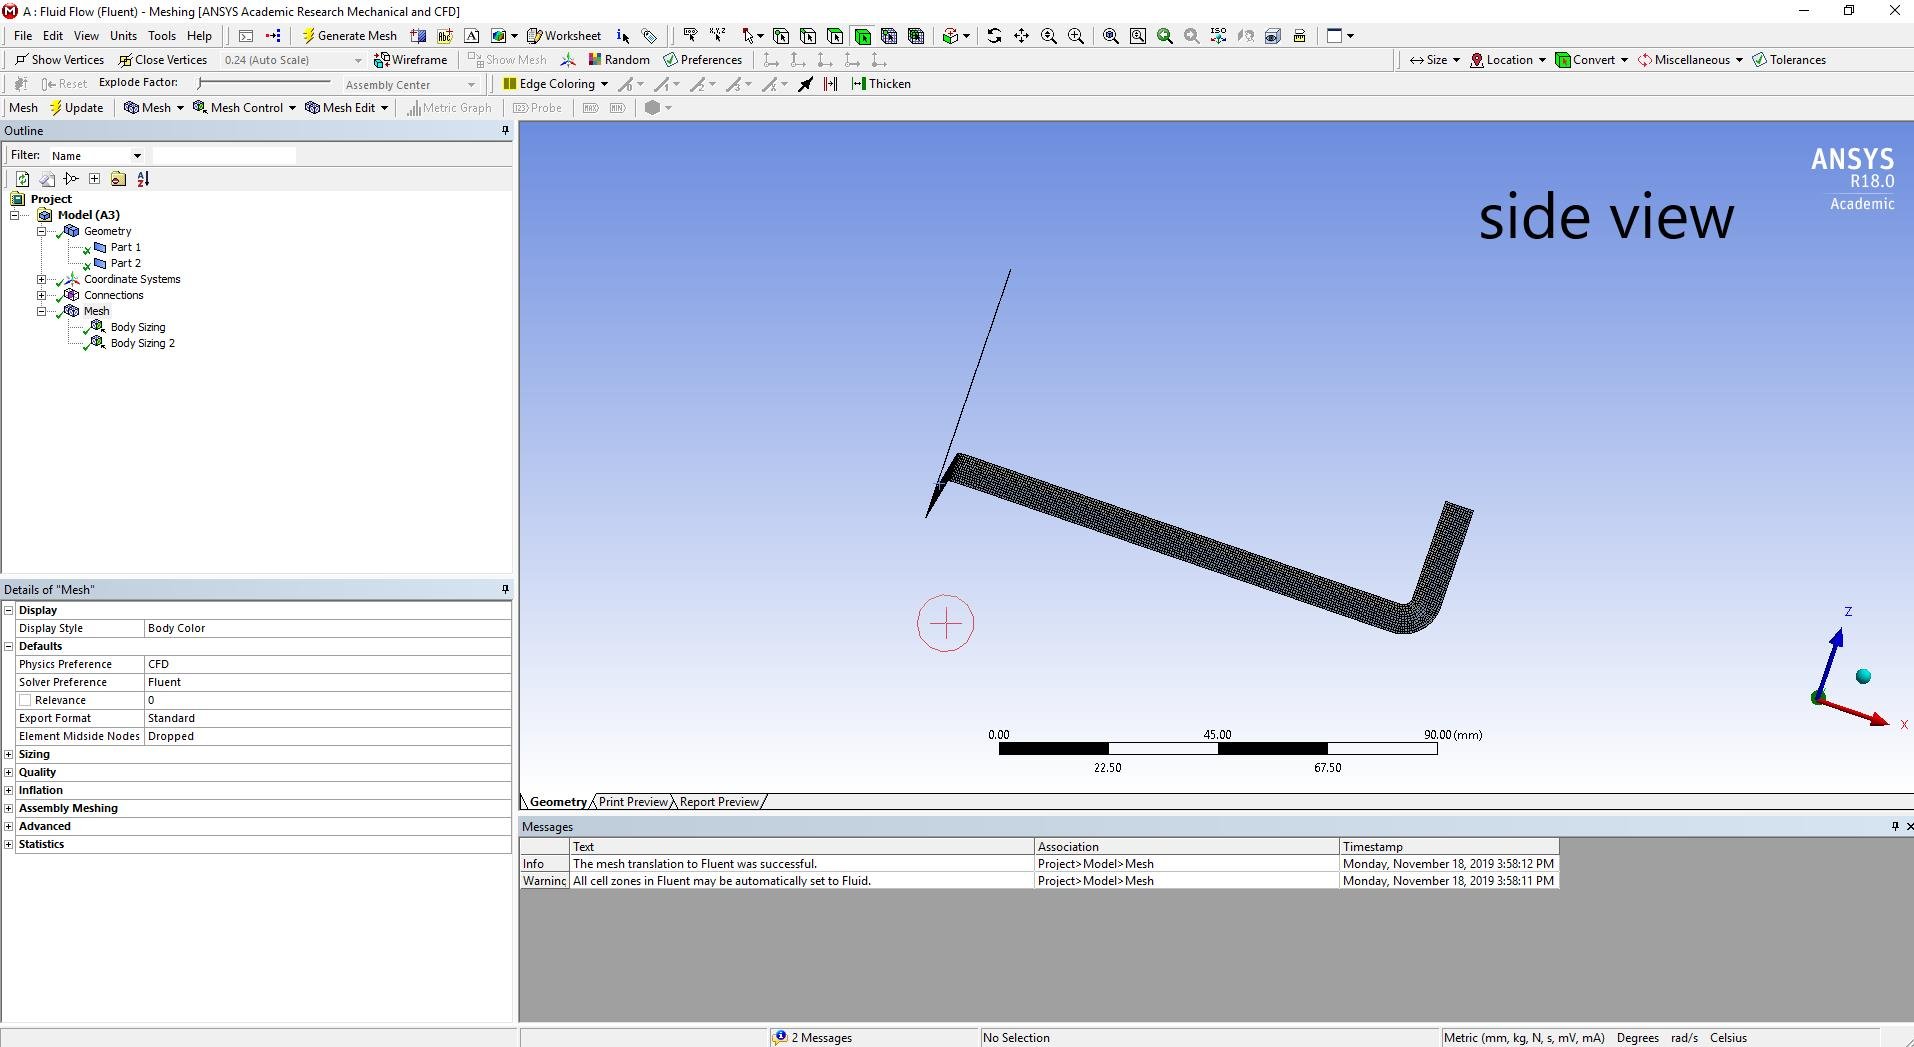Click the Rotate view tool icon

pos(994,36)
